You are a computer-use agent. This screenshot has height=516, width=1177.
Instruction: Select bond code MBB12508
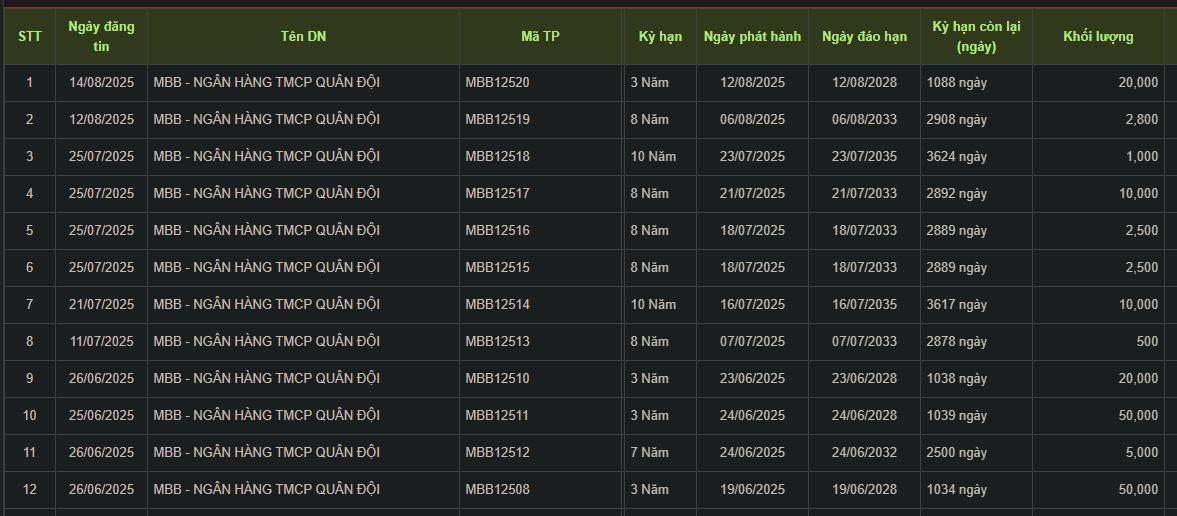coord(497,490)
